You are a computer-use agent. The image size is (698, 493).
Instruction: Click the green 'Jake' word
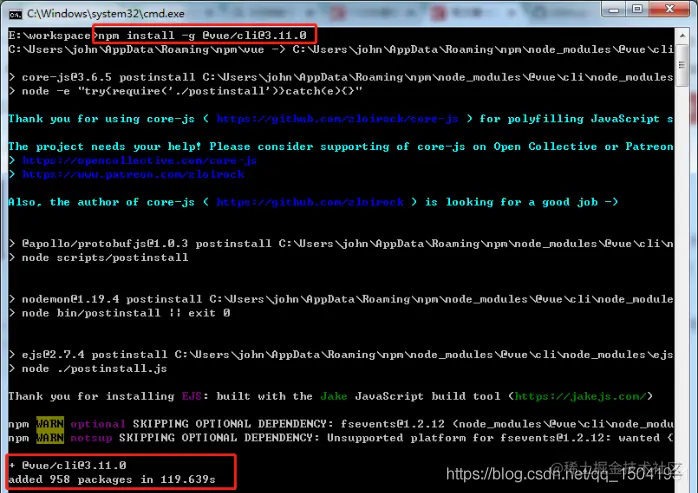tap(334, 396)
